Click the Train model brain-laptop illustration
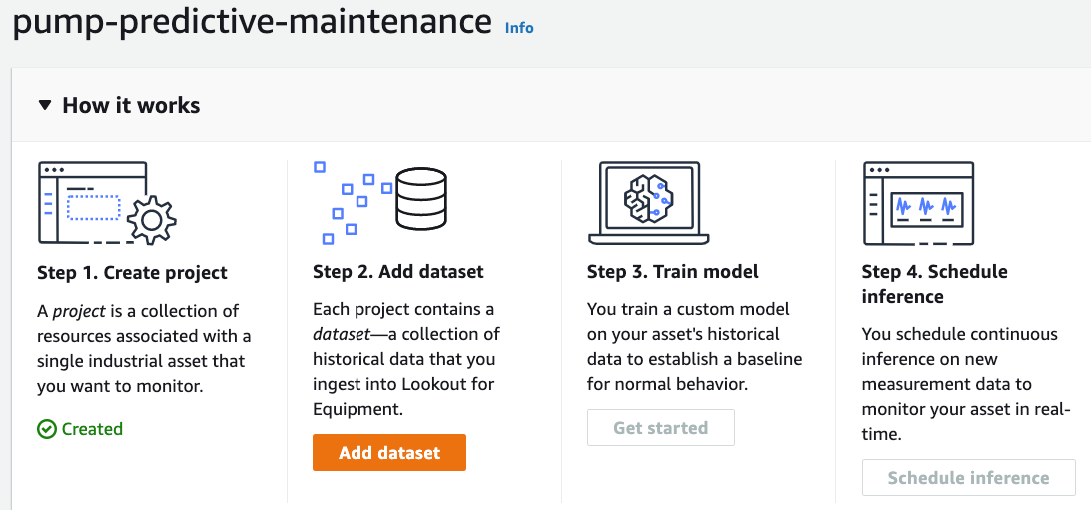The width and height of the screenshot is (1091, 510). pyautogui.click(x=648, y=203)
